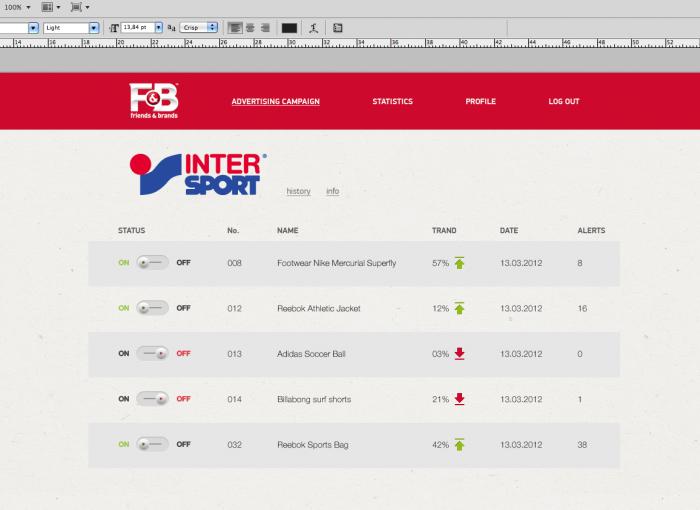Click the ALERTS column header
700x510 pixels.
point(591,230)
